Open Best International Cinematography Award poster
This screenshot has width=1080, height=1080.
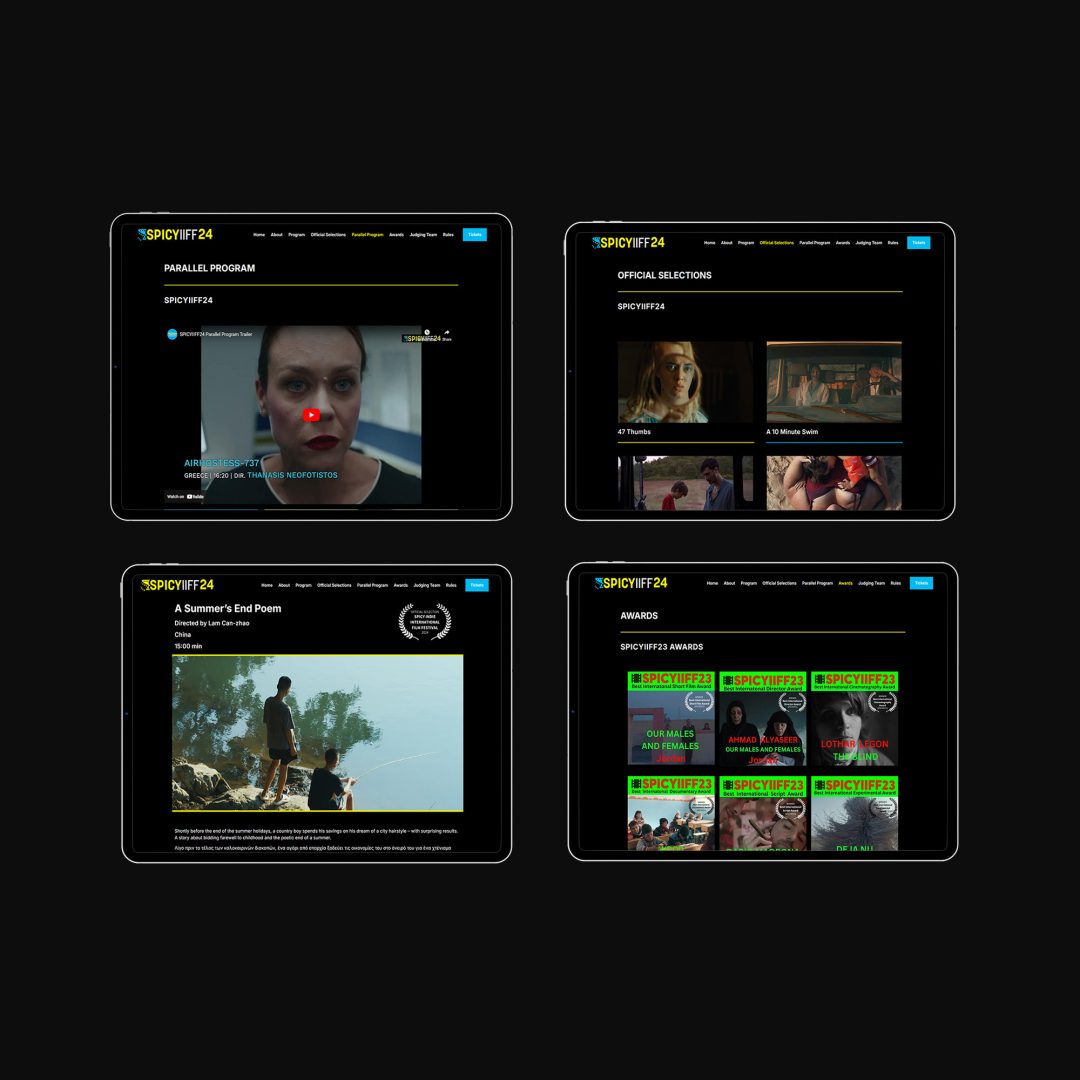[x=854, y=718]
